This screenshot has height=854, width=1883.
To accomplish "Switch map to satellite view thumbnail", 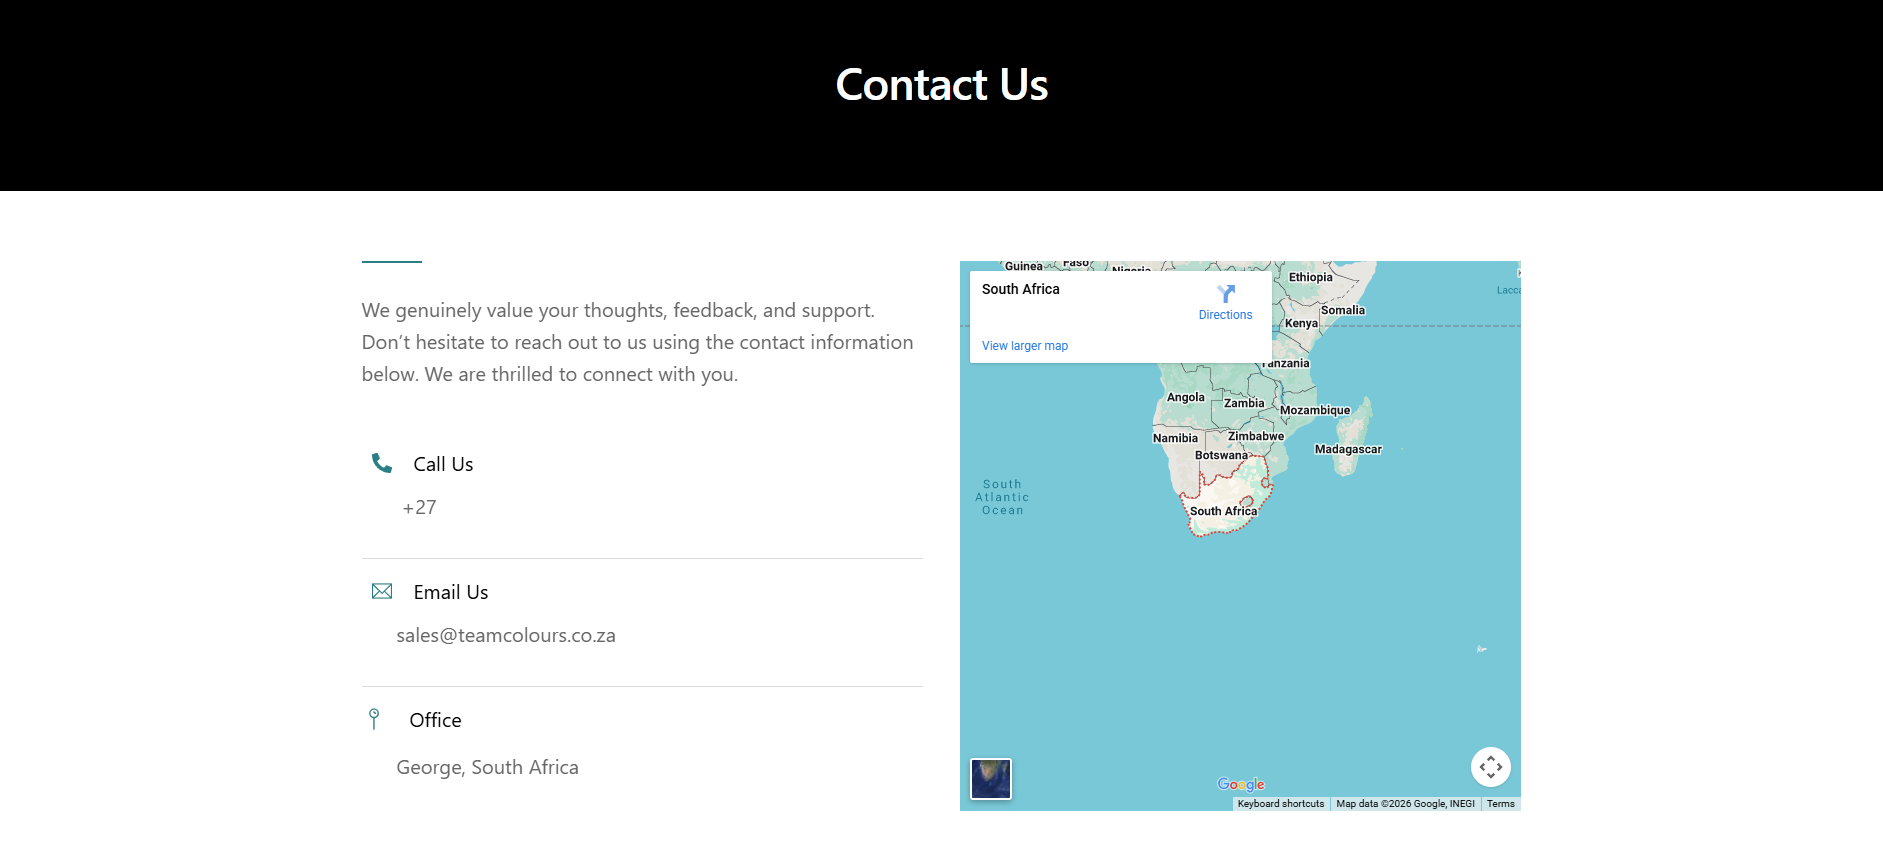I will 991,779.
